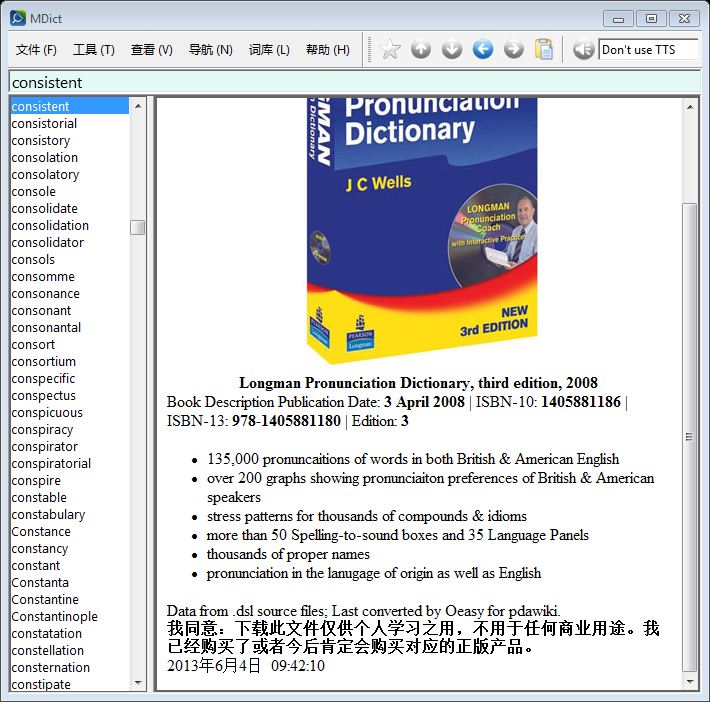
Task: Click the clipboard paste icon
Action: [x=544, y=49]
